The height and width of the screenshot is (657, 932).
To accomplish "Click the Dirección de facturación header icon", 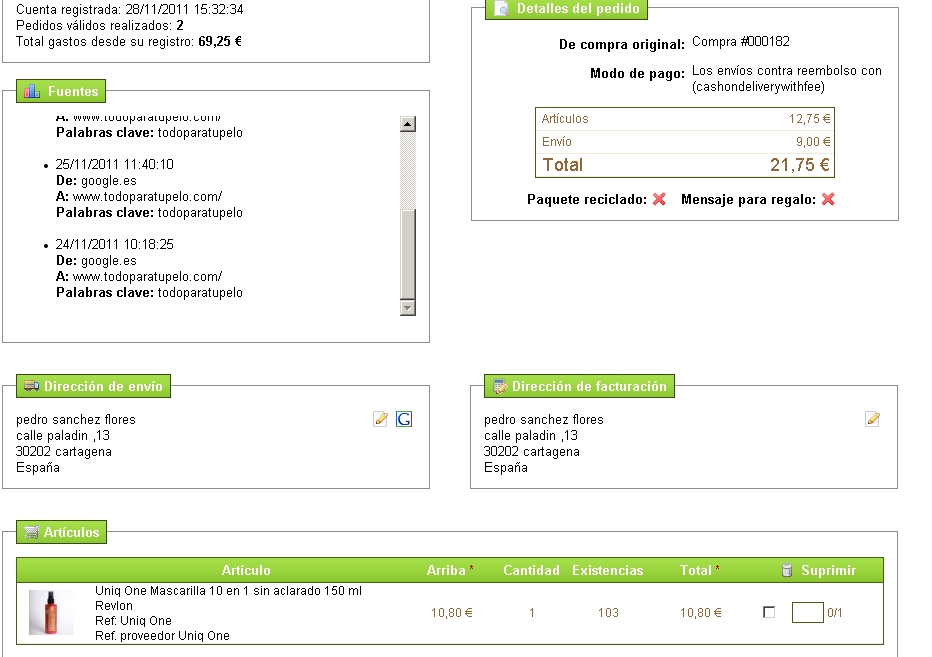I will [498, 386].
